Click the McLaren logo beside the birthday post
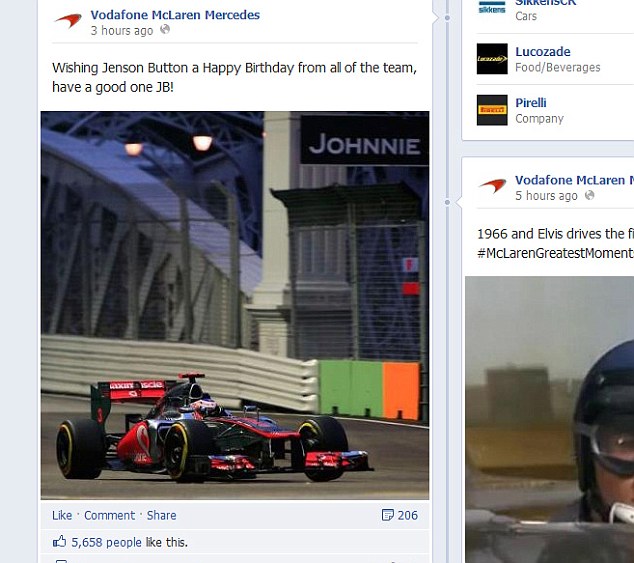 [x=68, y=21]
